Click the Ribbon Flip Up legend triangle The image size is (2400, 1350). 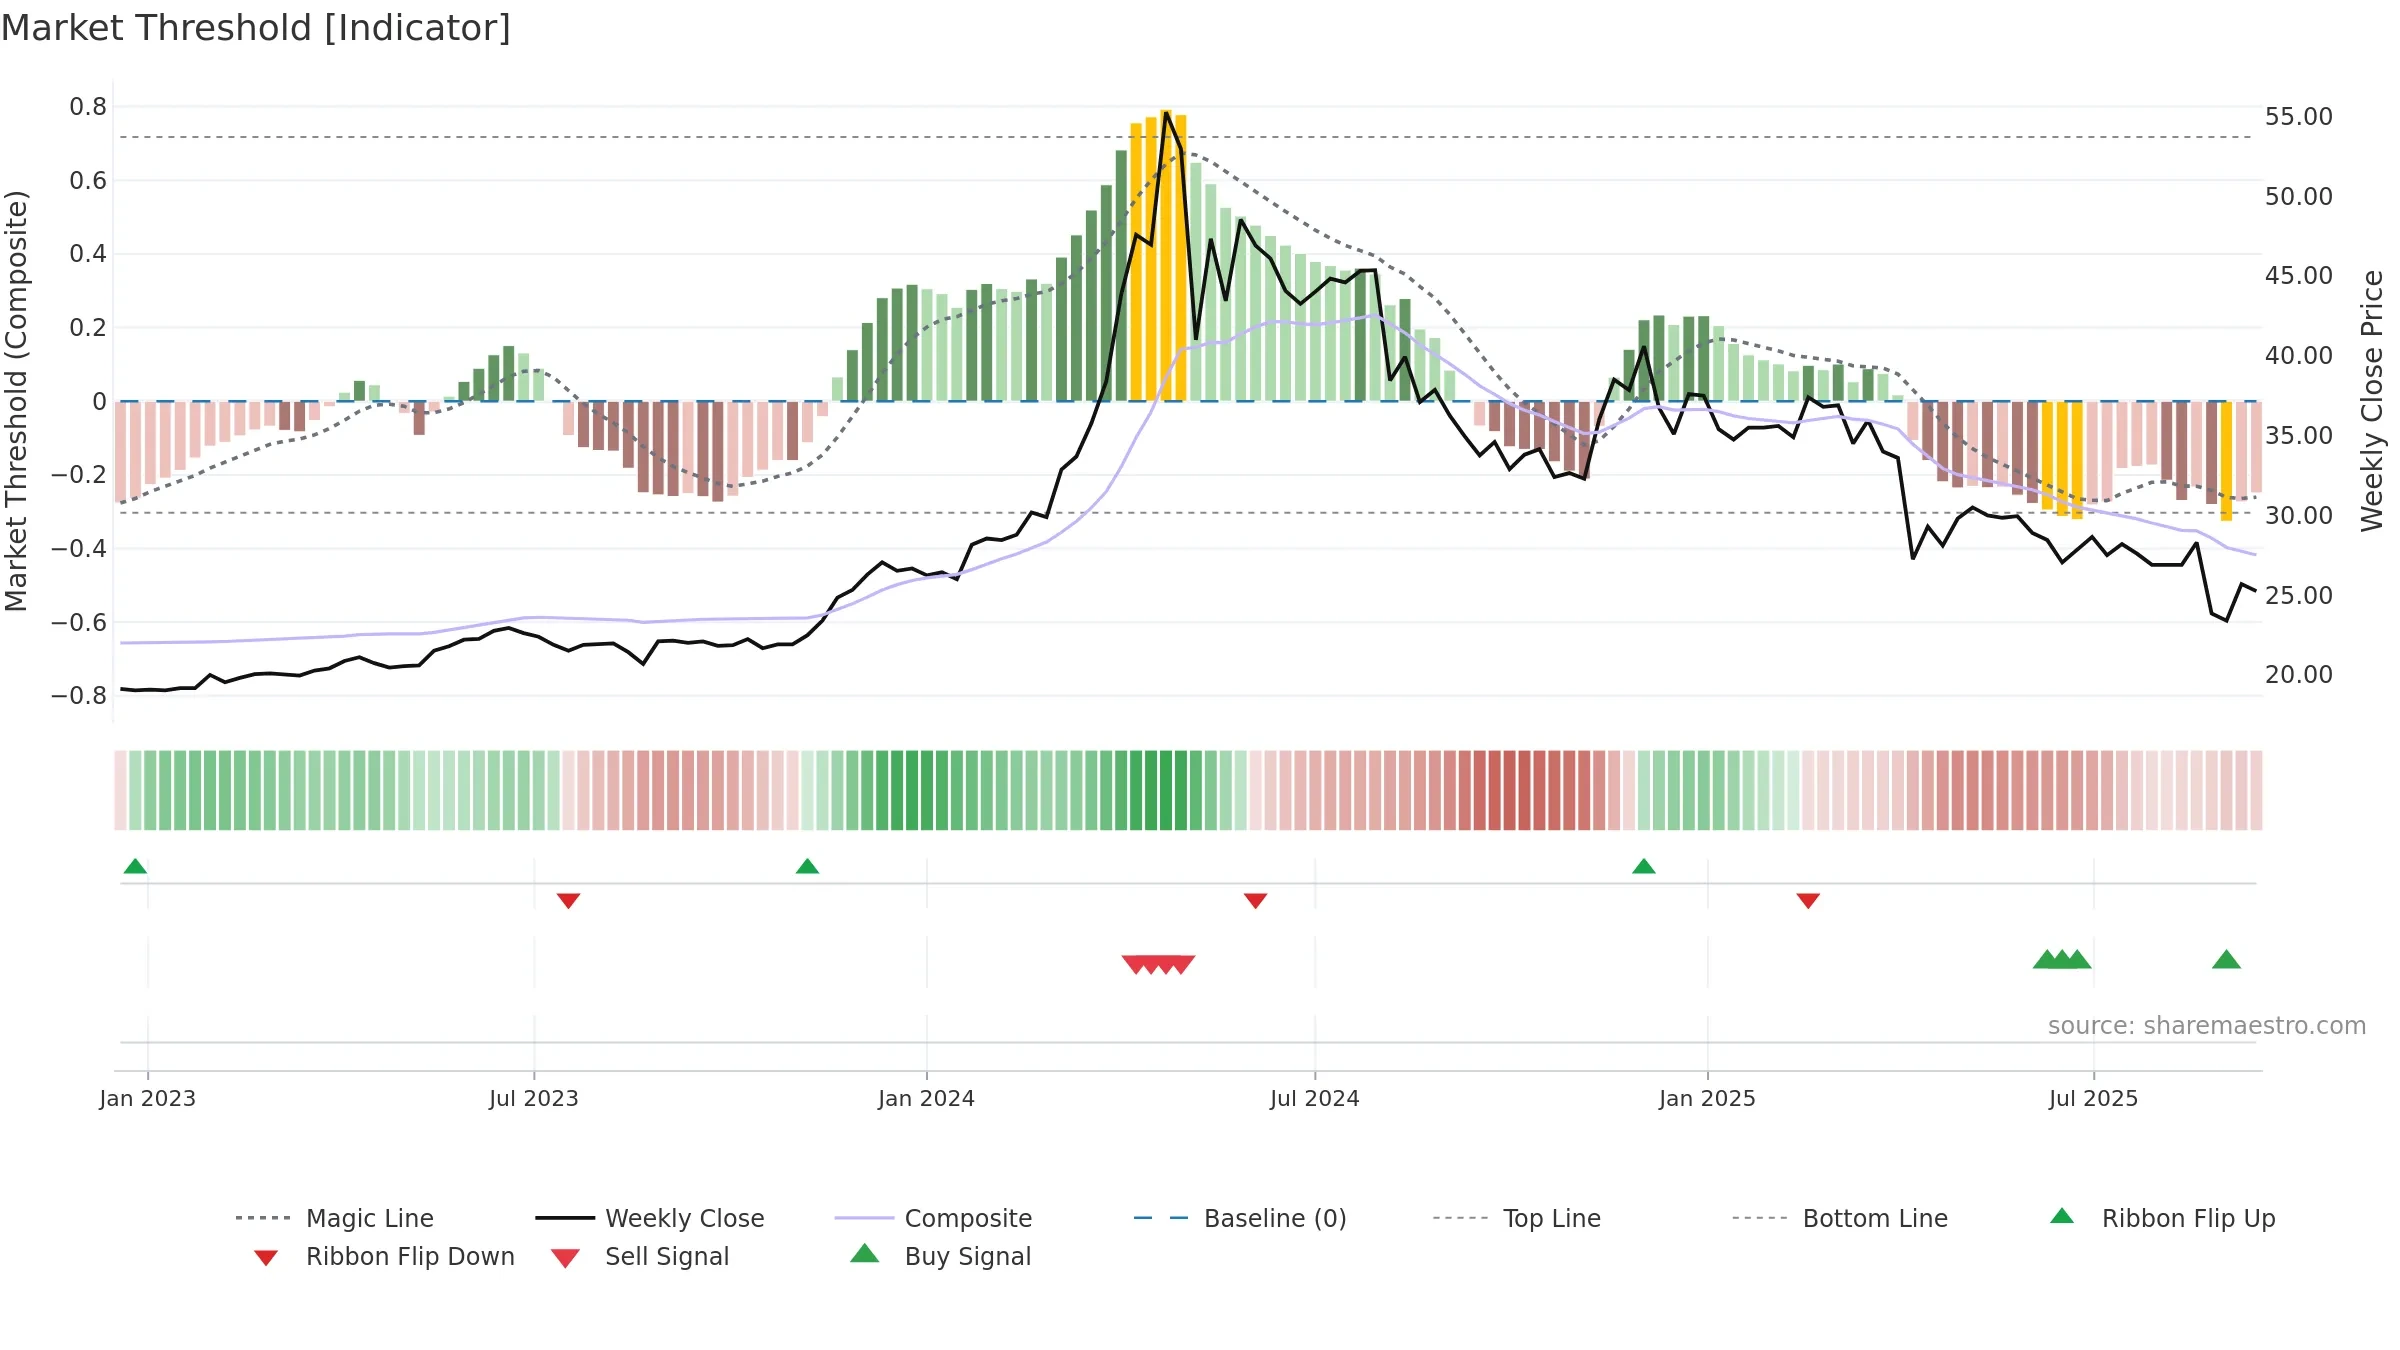pos(2062,1216)
